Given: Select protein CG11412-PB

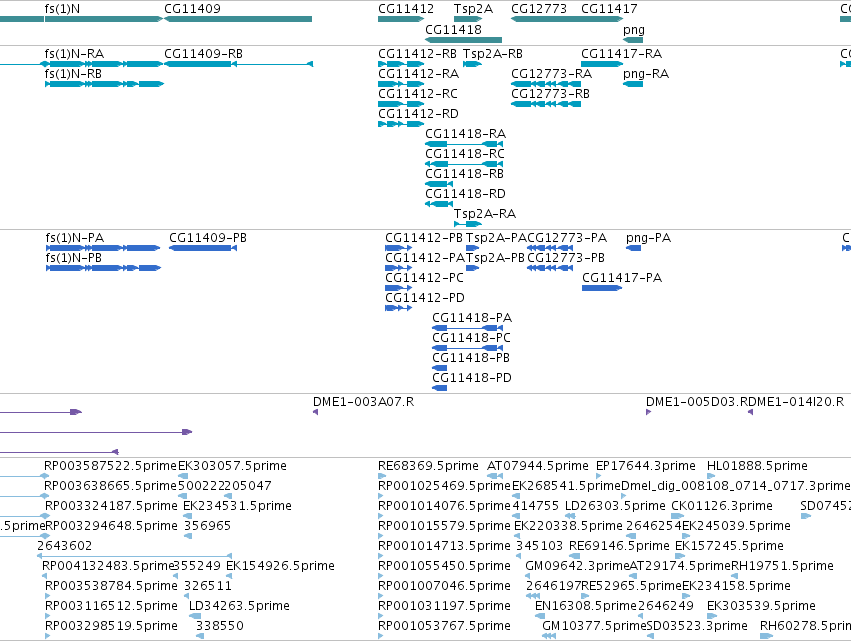Looking at the screenshot, I should coord(398,248).
